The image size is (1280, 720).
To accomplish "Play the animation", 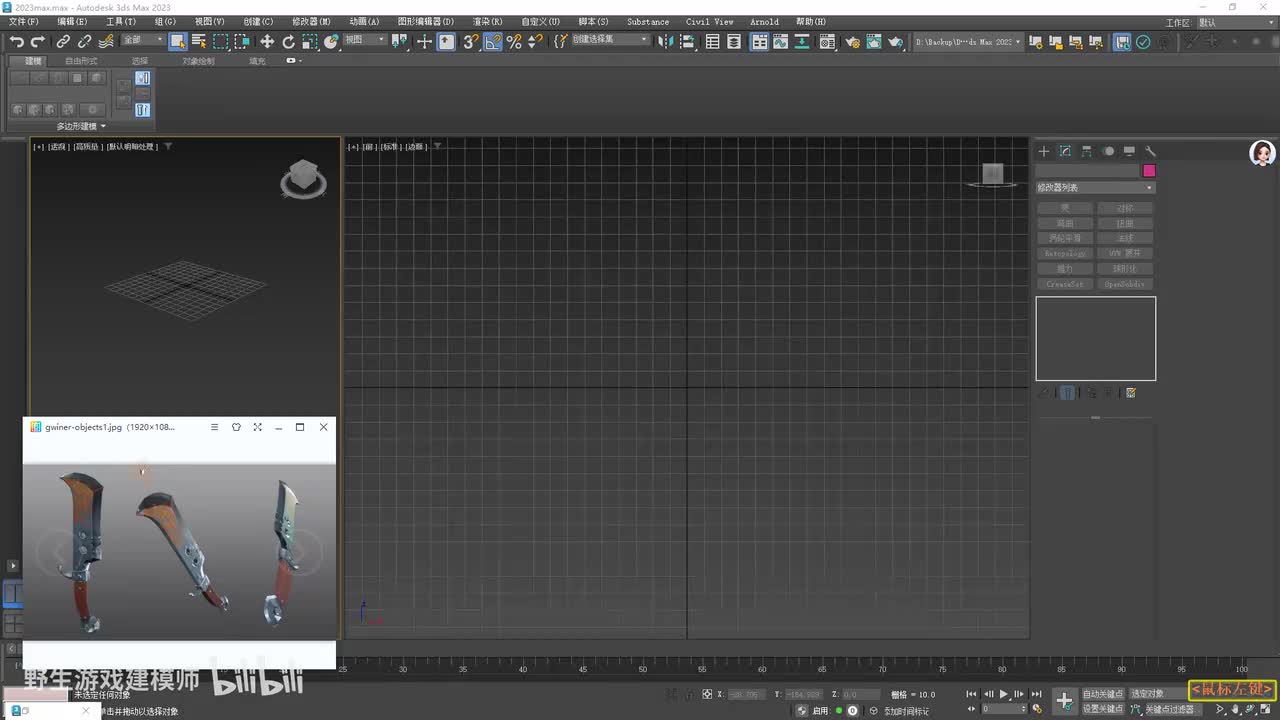I will [x=1004, y=694].
